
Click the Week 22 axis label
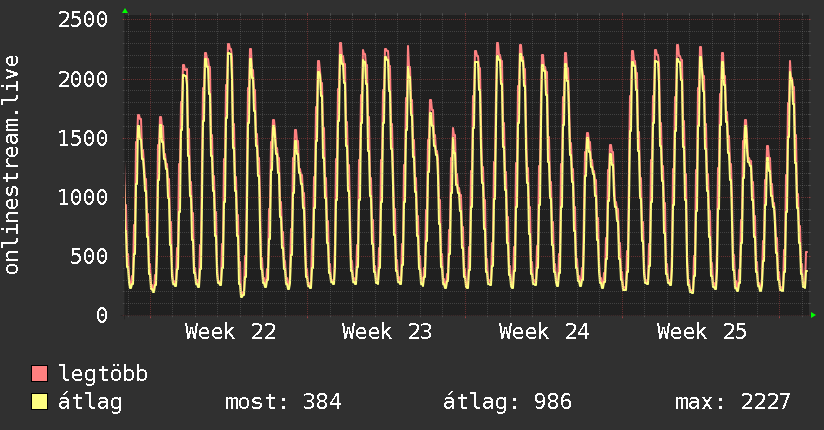coord(230,332)
